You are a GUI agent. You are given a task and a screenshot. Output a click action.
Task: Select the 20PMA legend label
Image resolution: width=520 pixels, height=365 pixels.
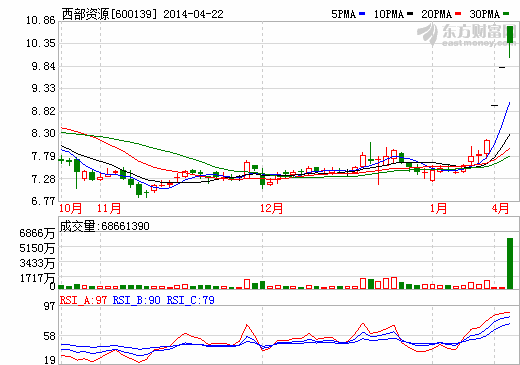(x=436, y=14)
